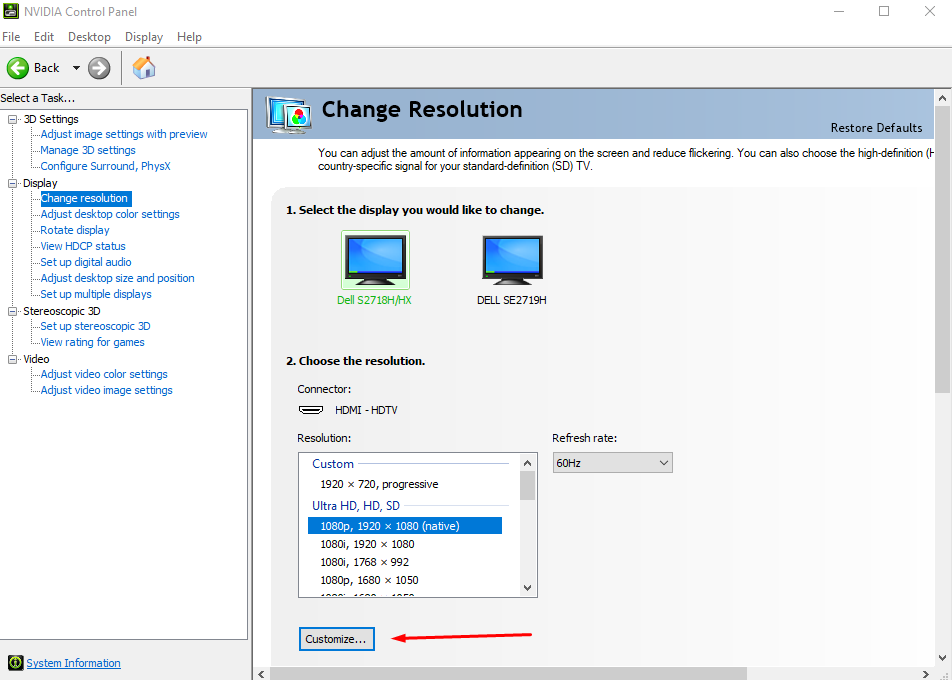Click Restore Defaults link
Image resolution: width=952 pixels, height=680 pixels.
876,128
